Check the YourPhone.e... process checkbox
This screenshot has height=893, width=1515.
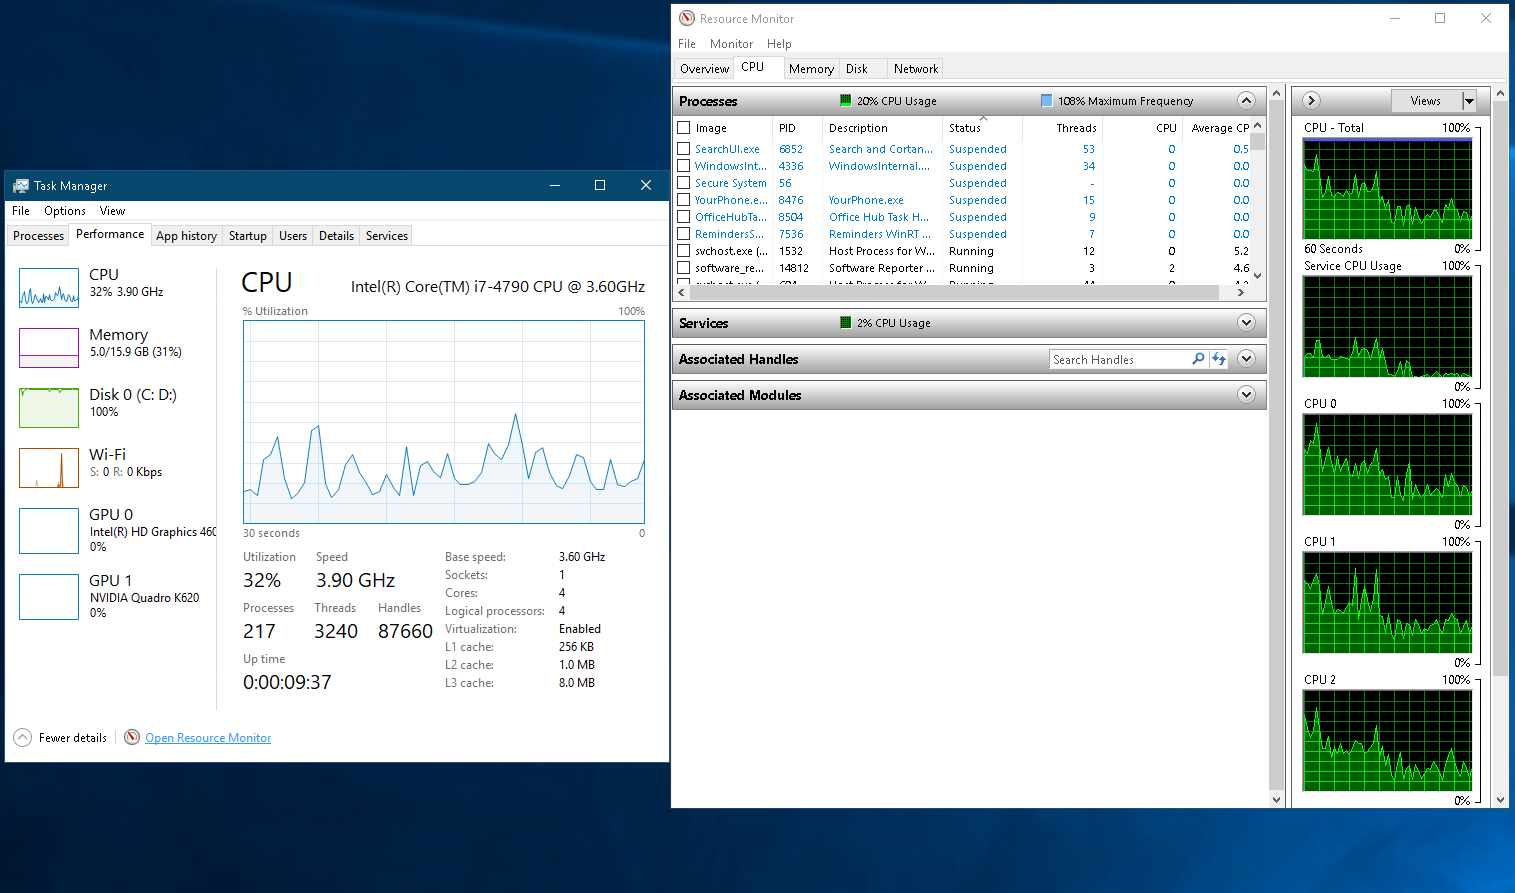pyautogui.click(x=684, y=200)
